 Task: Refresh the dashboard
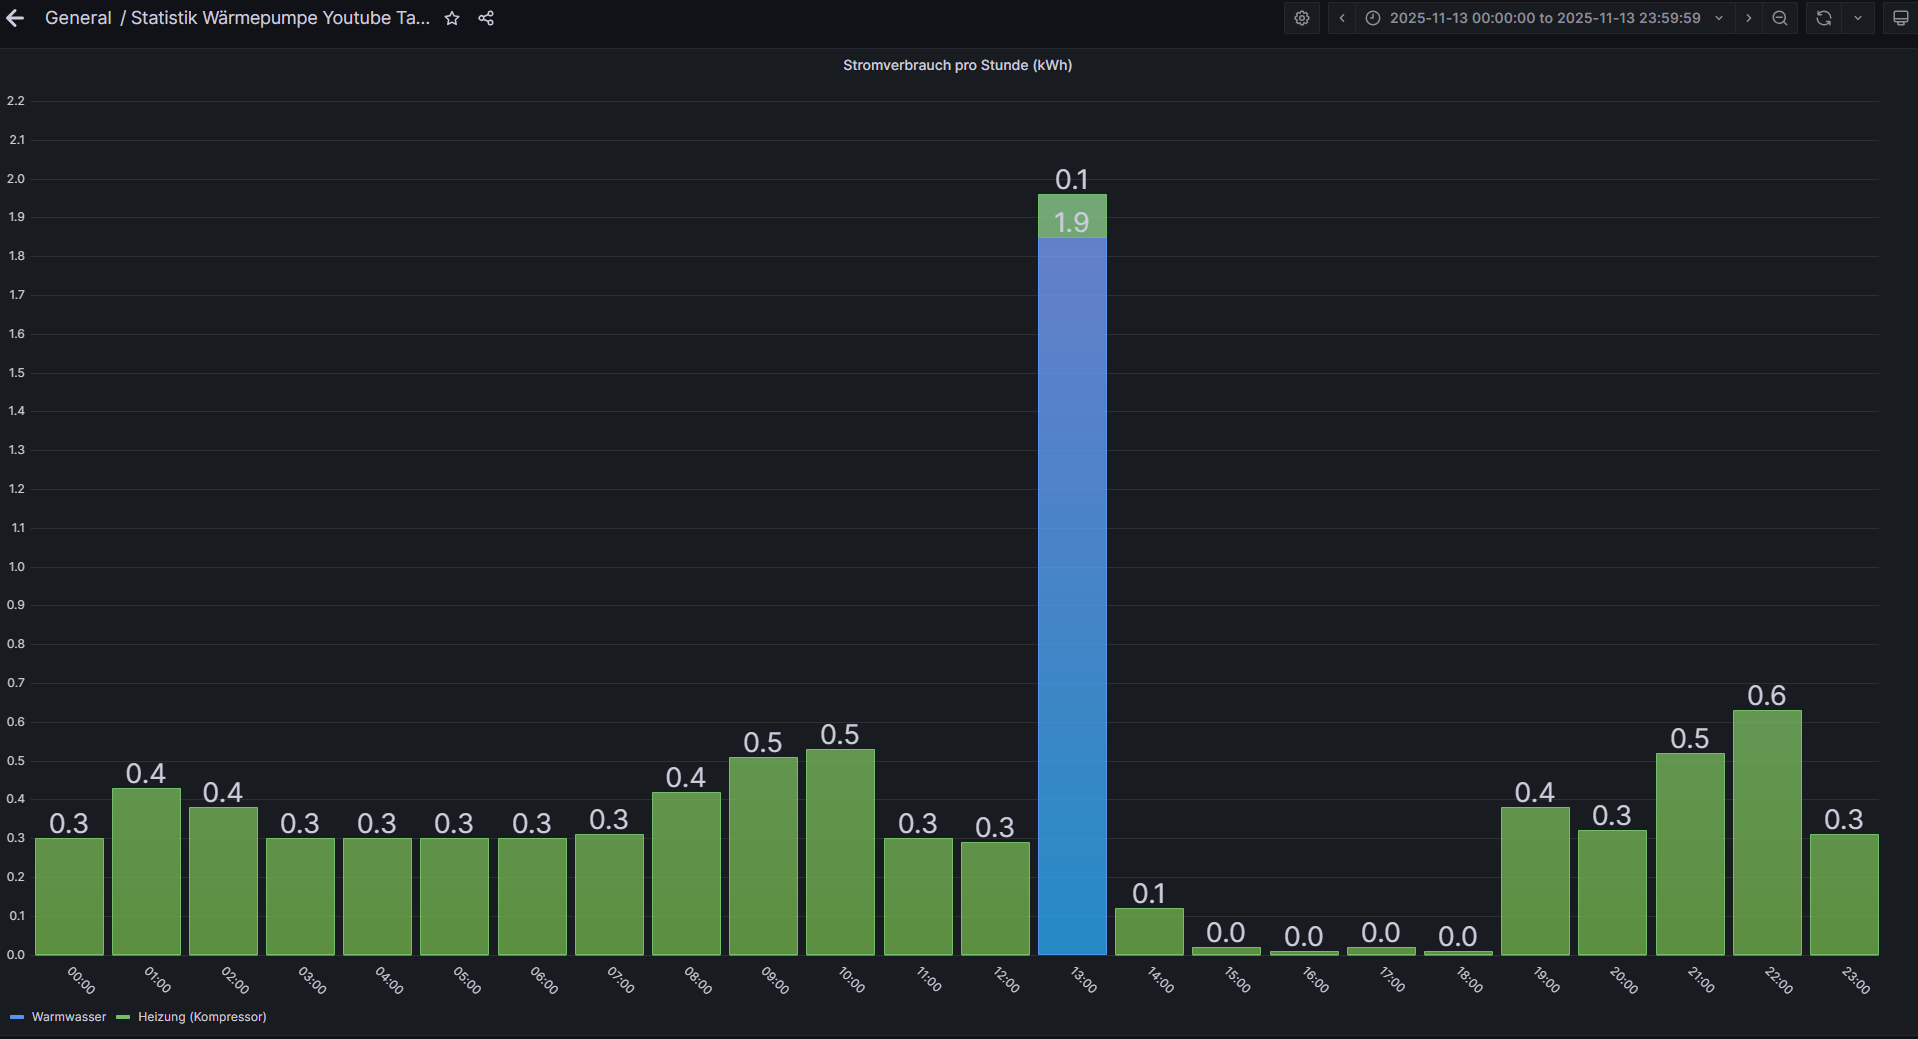coord(1823,18)
